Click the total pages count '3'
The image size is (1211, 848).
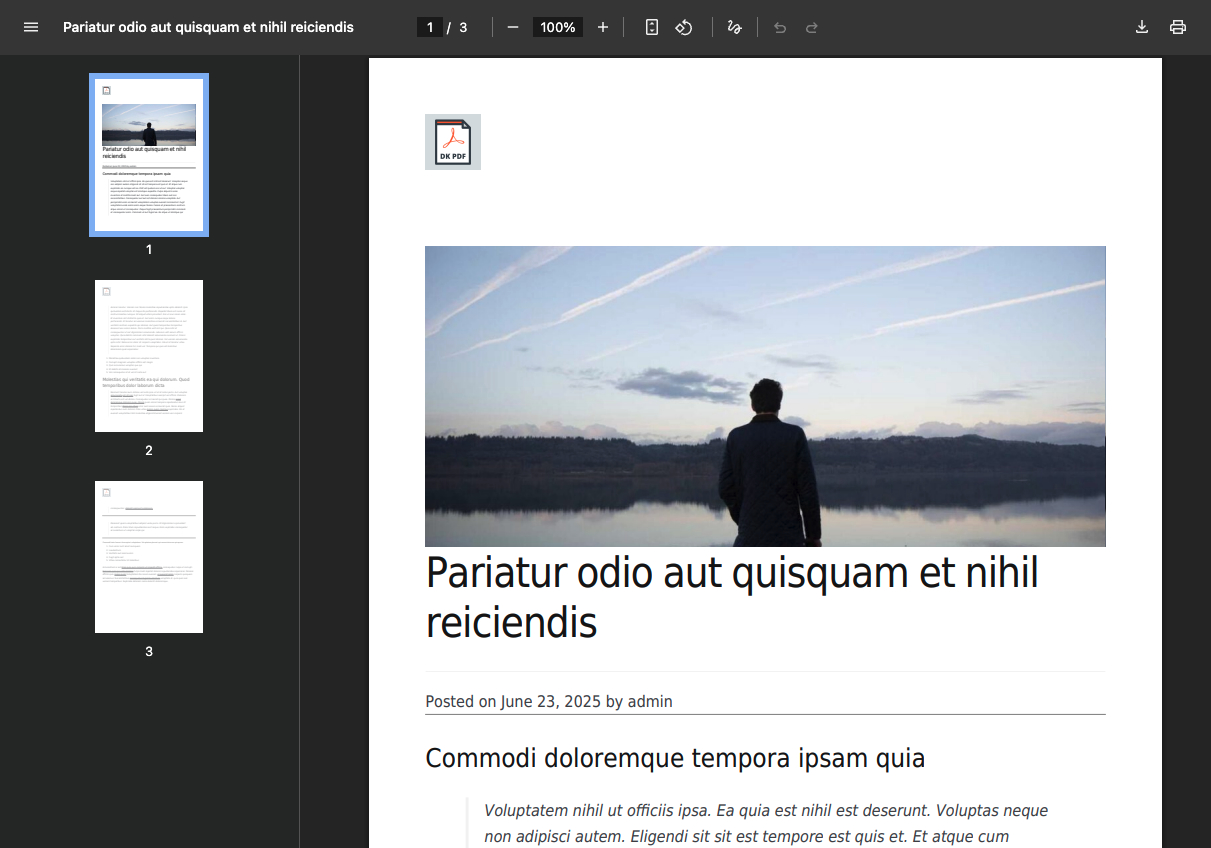pyautogui.click(x=463, y=27)
